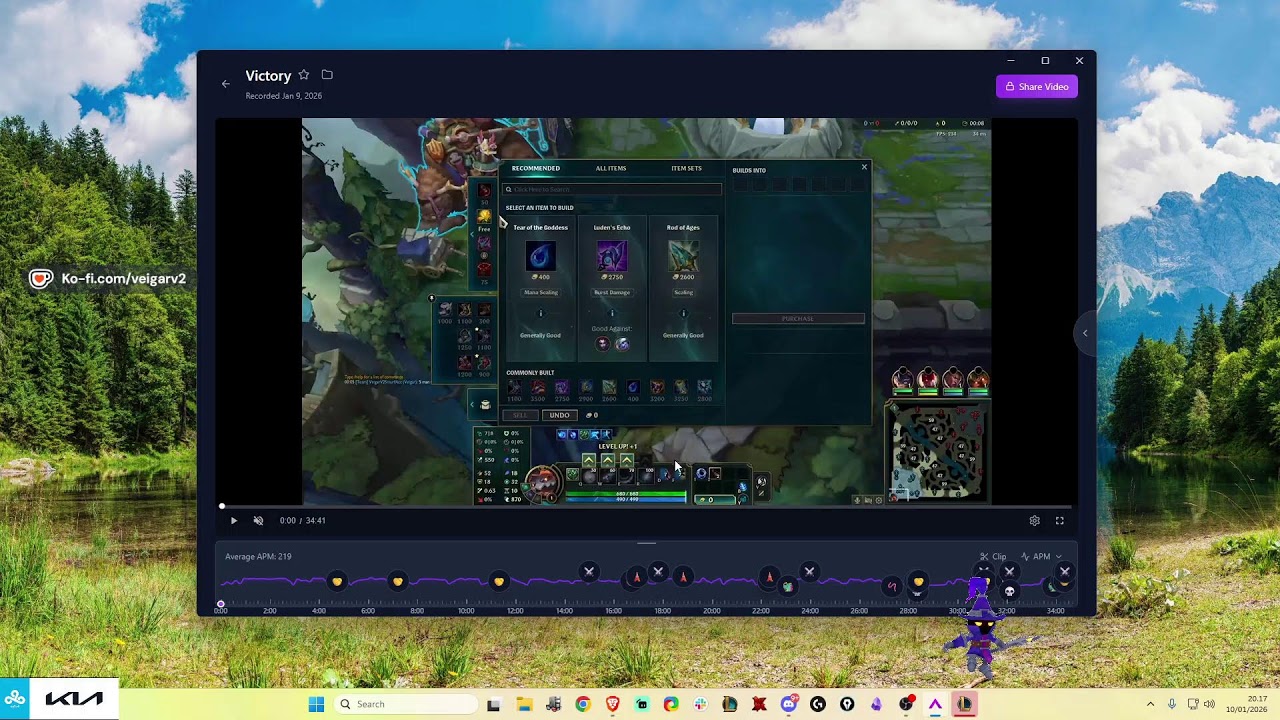Click the item shop search field
Viewport: 1280px width, 720px height.
(612, 189)
